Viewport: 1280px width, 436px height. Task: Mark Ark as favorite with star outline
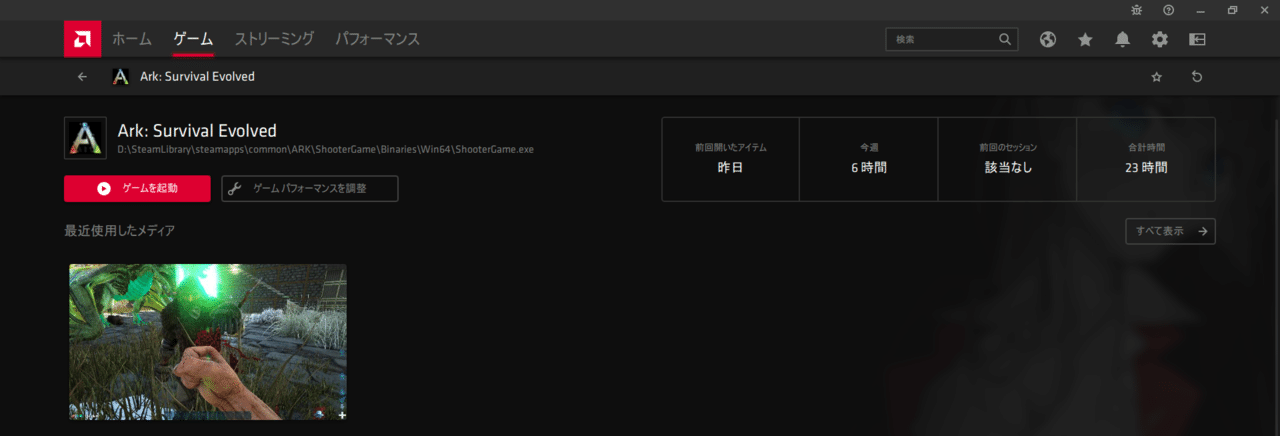(x=1157, y=77)
